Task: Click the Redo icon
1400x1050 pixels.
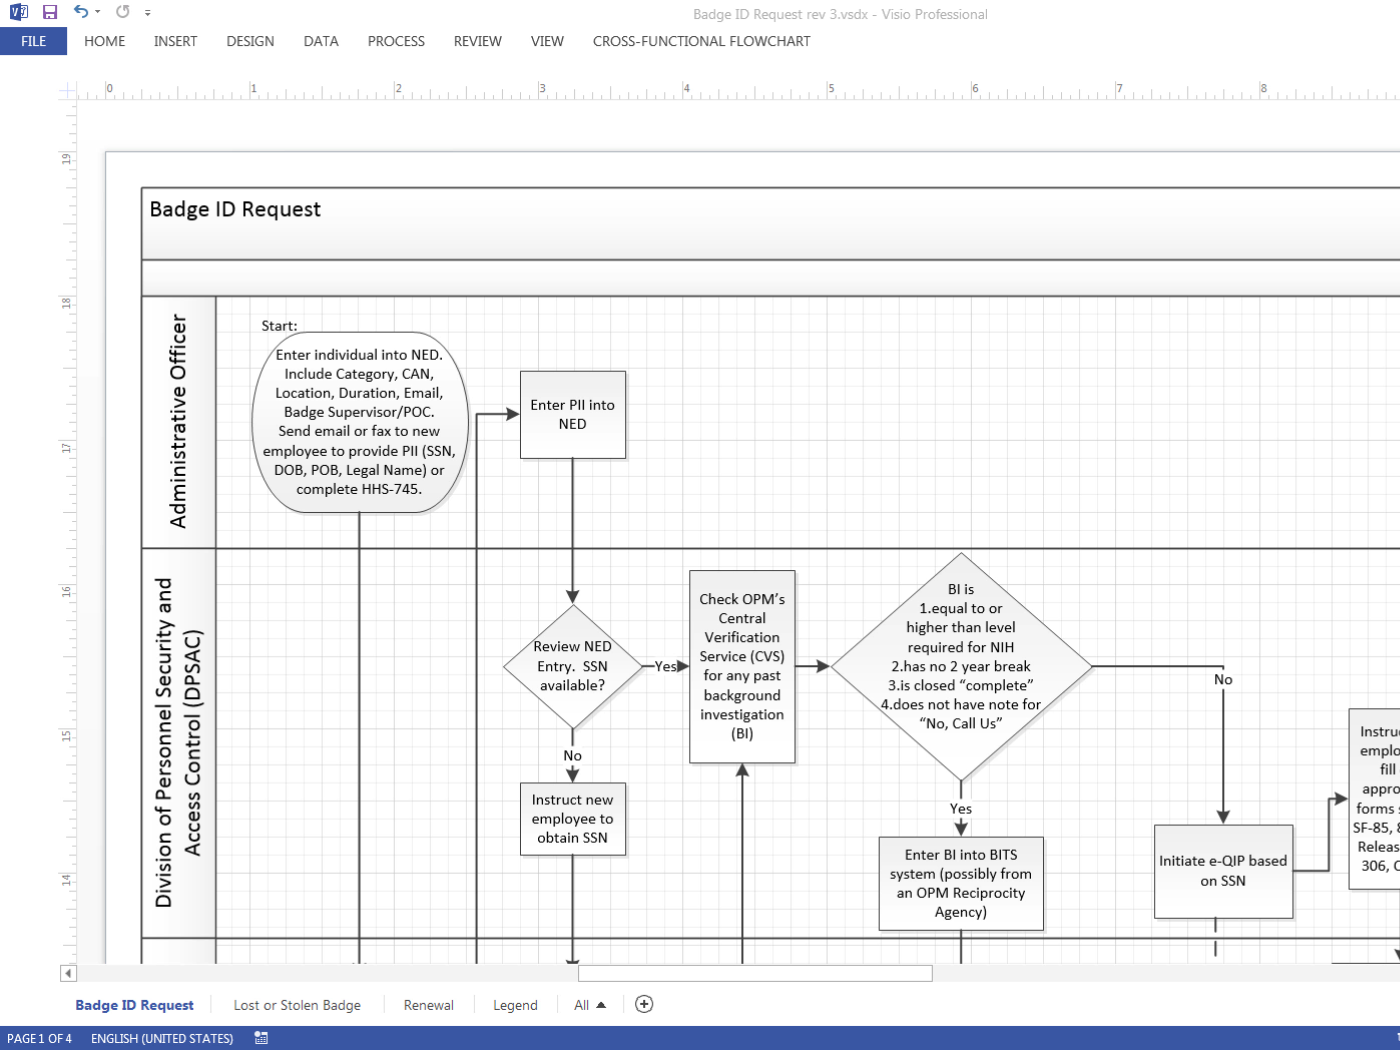Action: (122, 12)
